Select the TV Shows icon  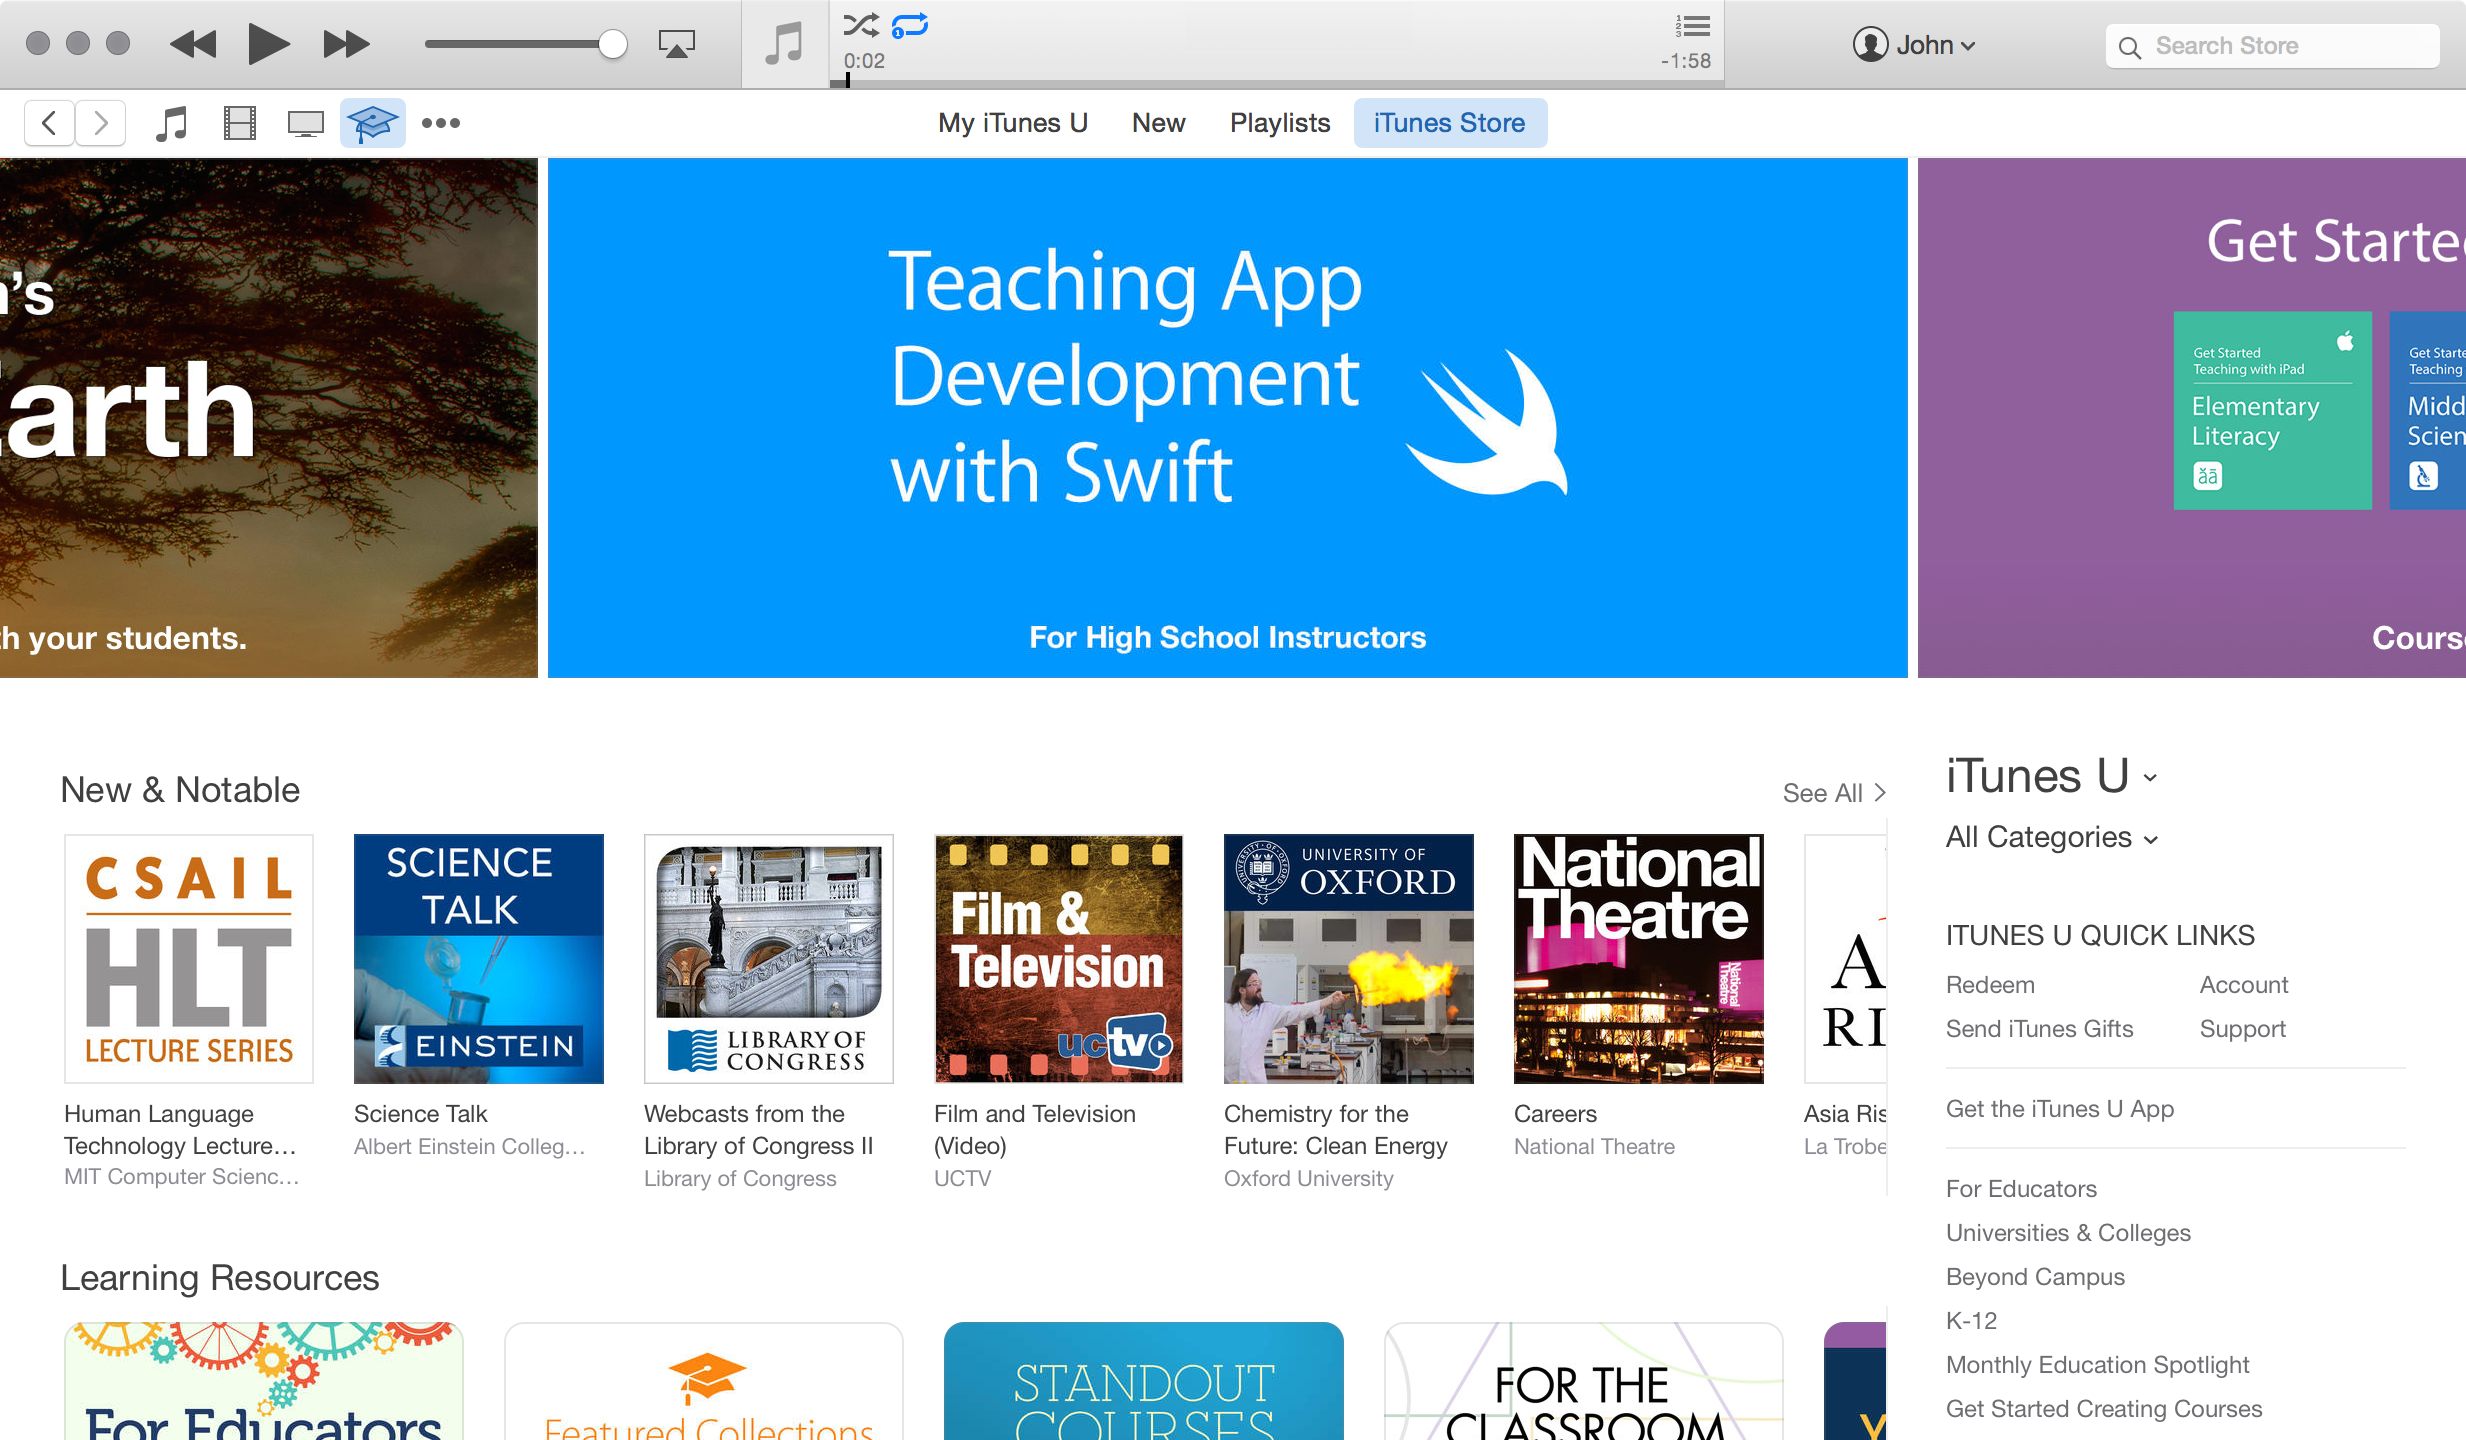pyautogui.click(x=304, y=123)
